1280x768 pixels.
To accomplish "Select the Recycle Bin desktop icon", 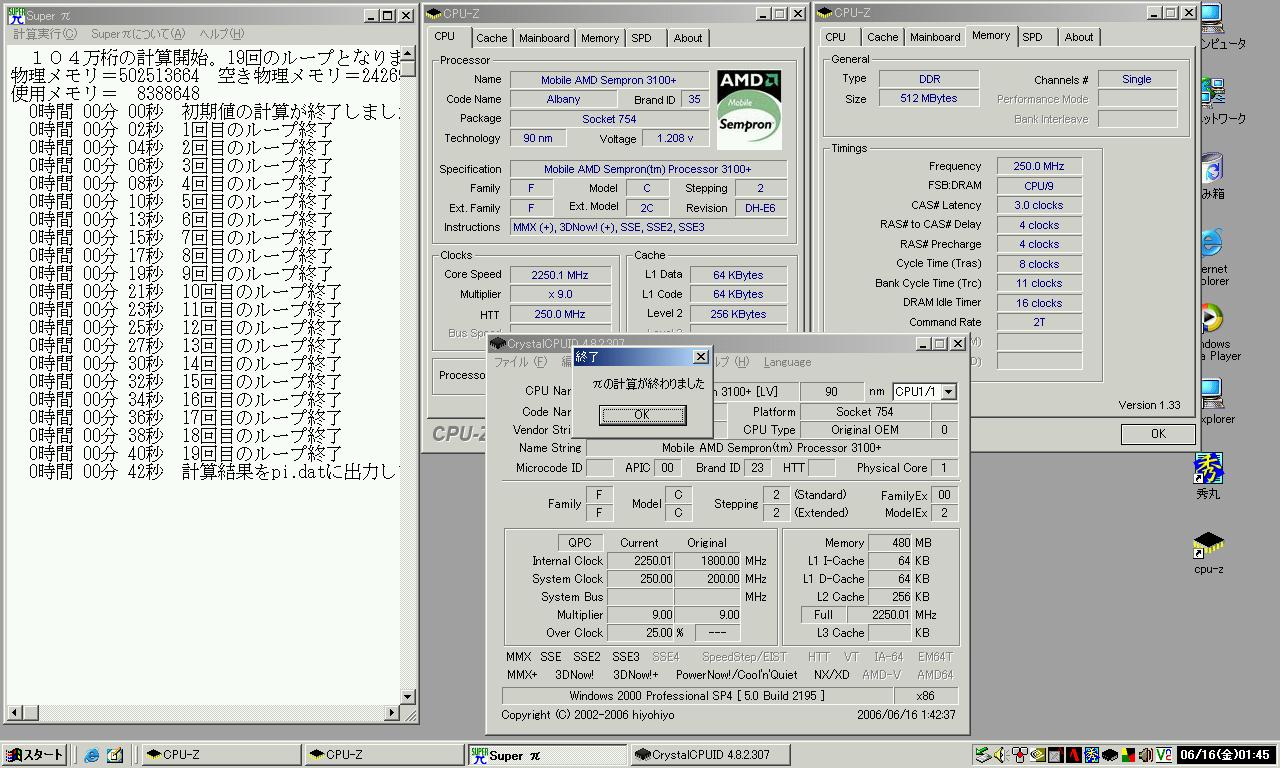I will click(x=1211, y=176).
